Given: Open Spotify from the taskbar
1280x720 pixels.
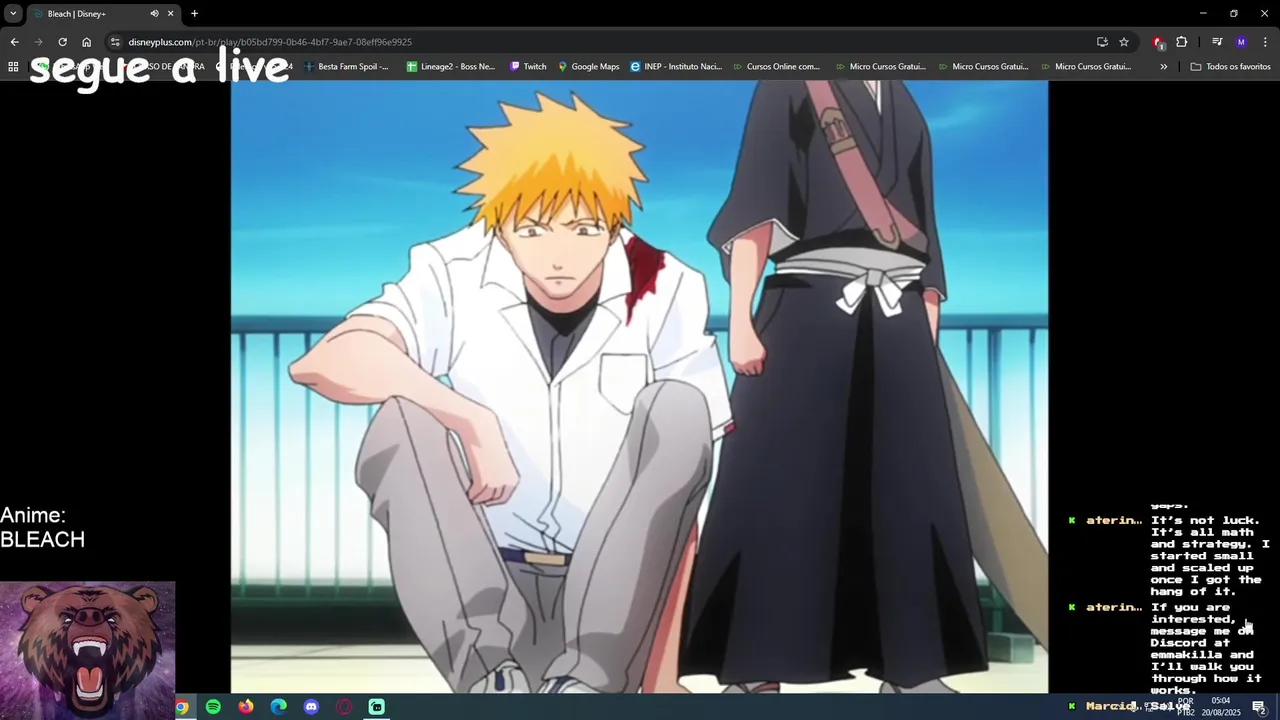Looking at the screenshot, I should pos(213,707).
